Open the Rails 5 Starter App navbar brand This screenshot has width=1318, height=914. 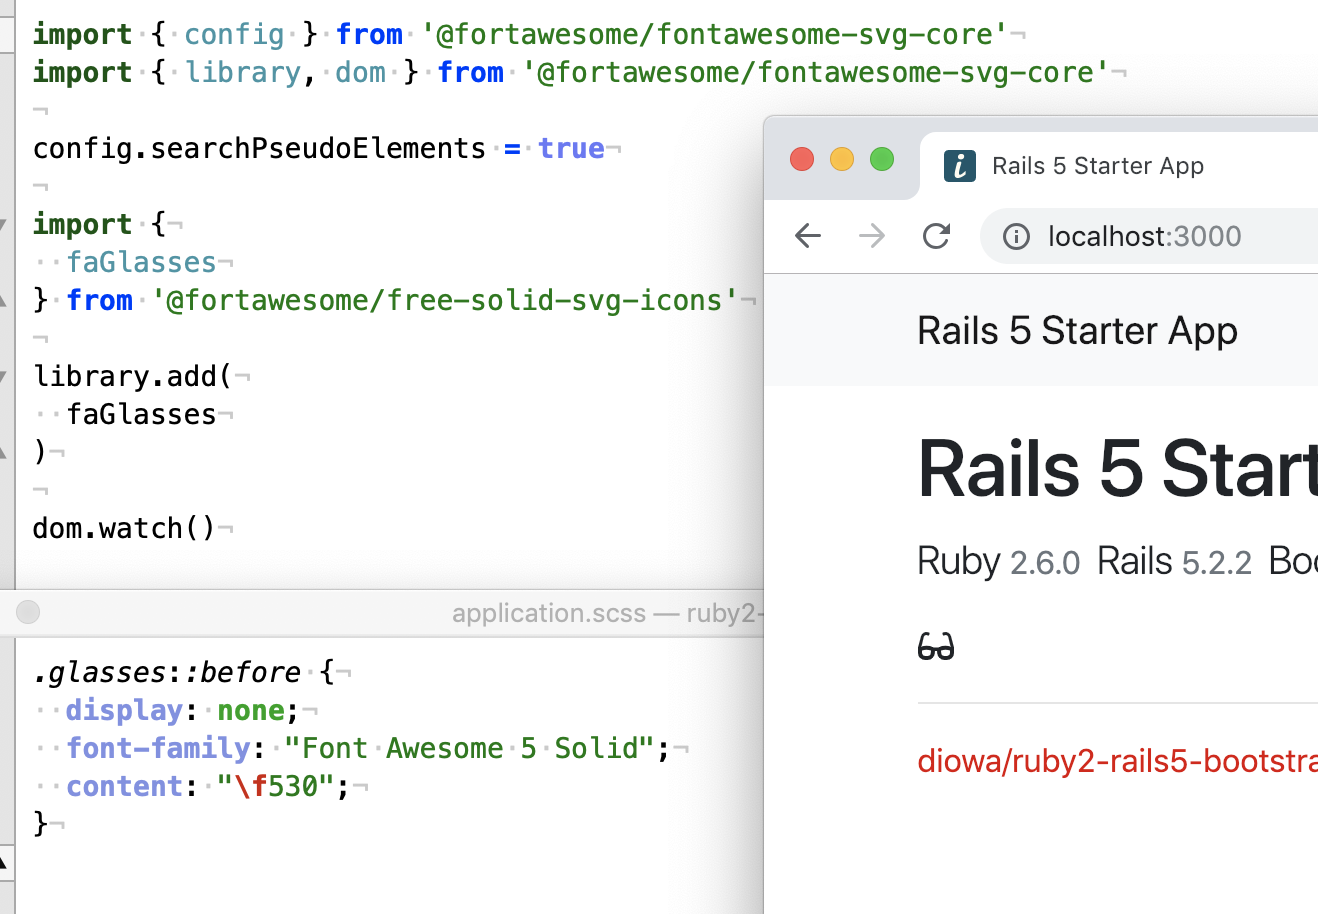(1077, 331)
